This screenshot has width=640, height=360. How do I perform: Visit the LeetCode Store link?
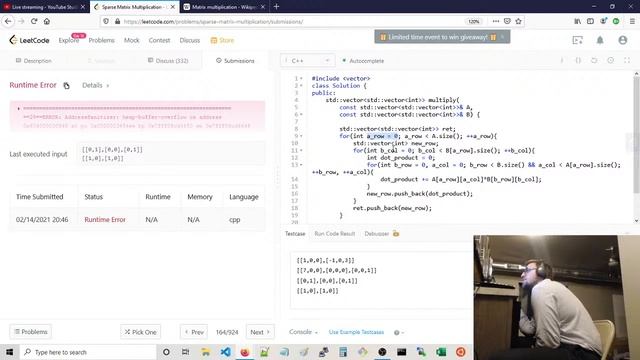pos(222,40)
